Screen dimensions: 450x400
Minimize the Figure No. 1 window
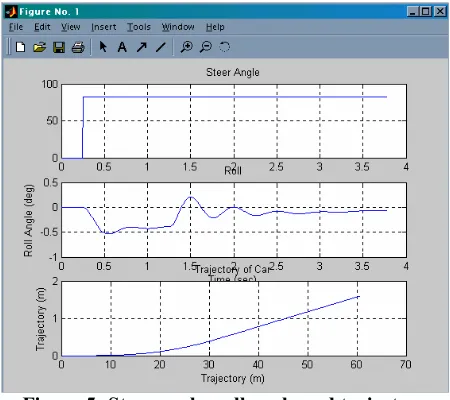click(413, 12)
